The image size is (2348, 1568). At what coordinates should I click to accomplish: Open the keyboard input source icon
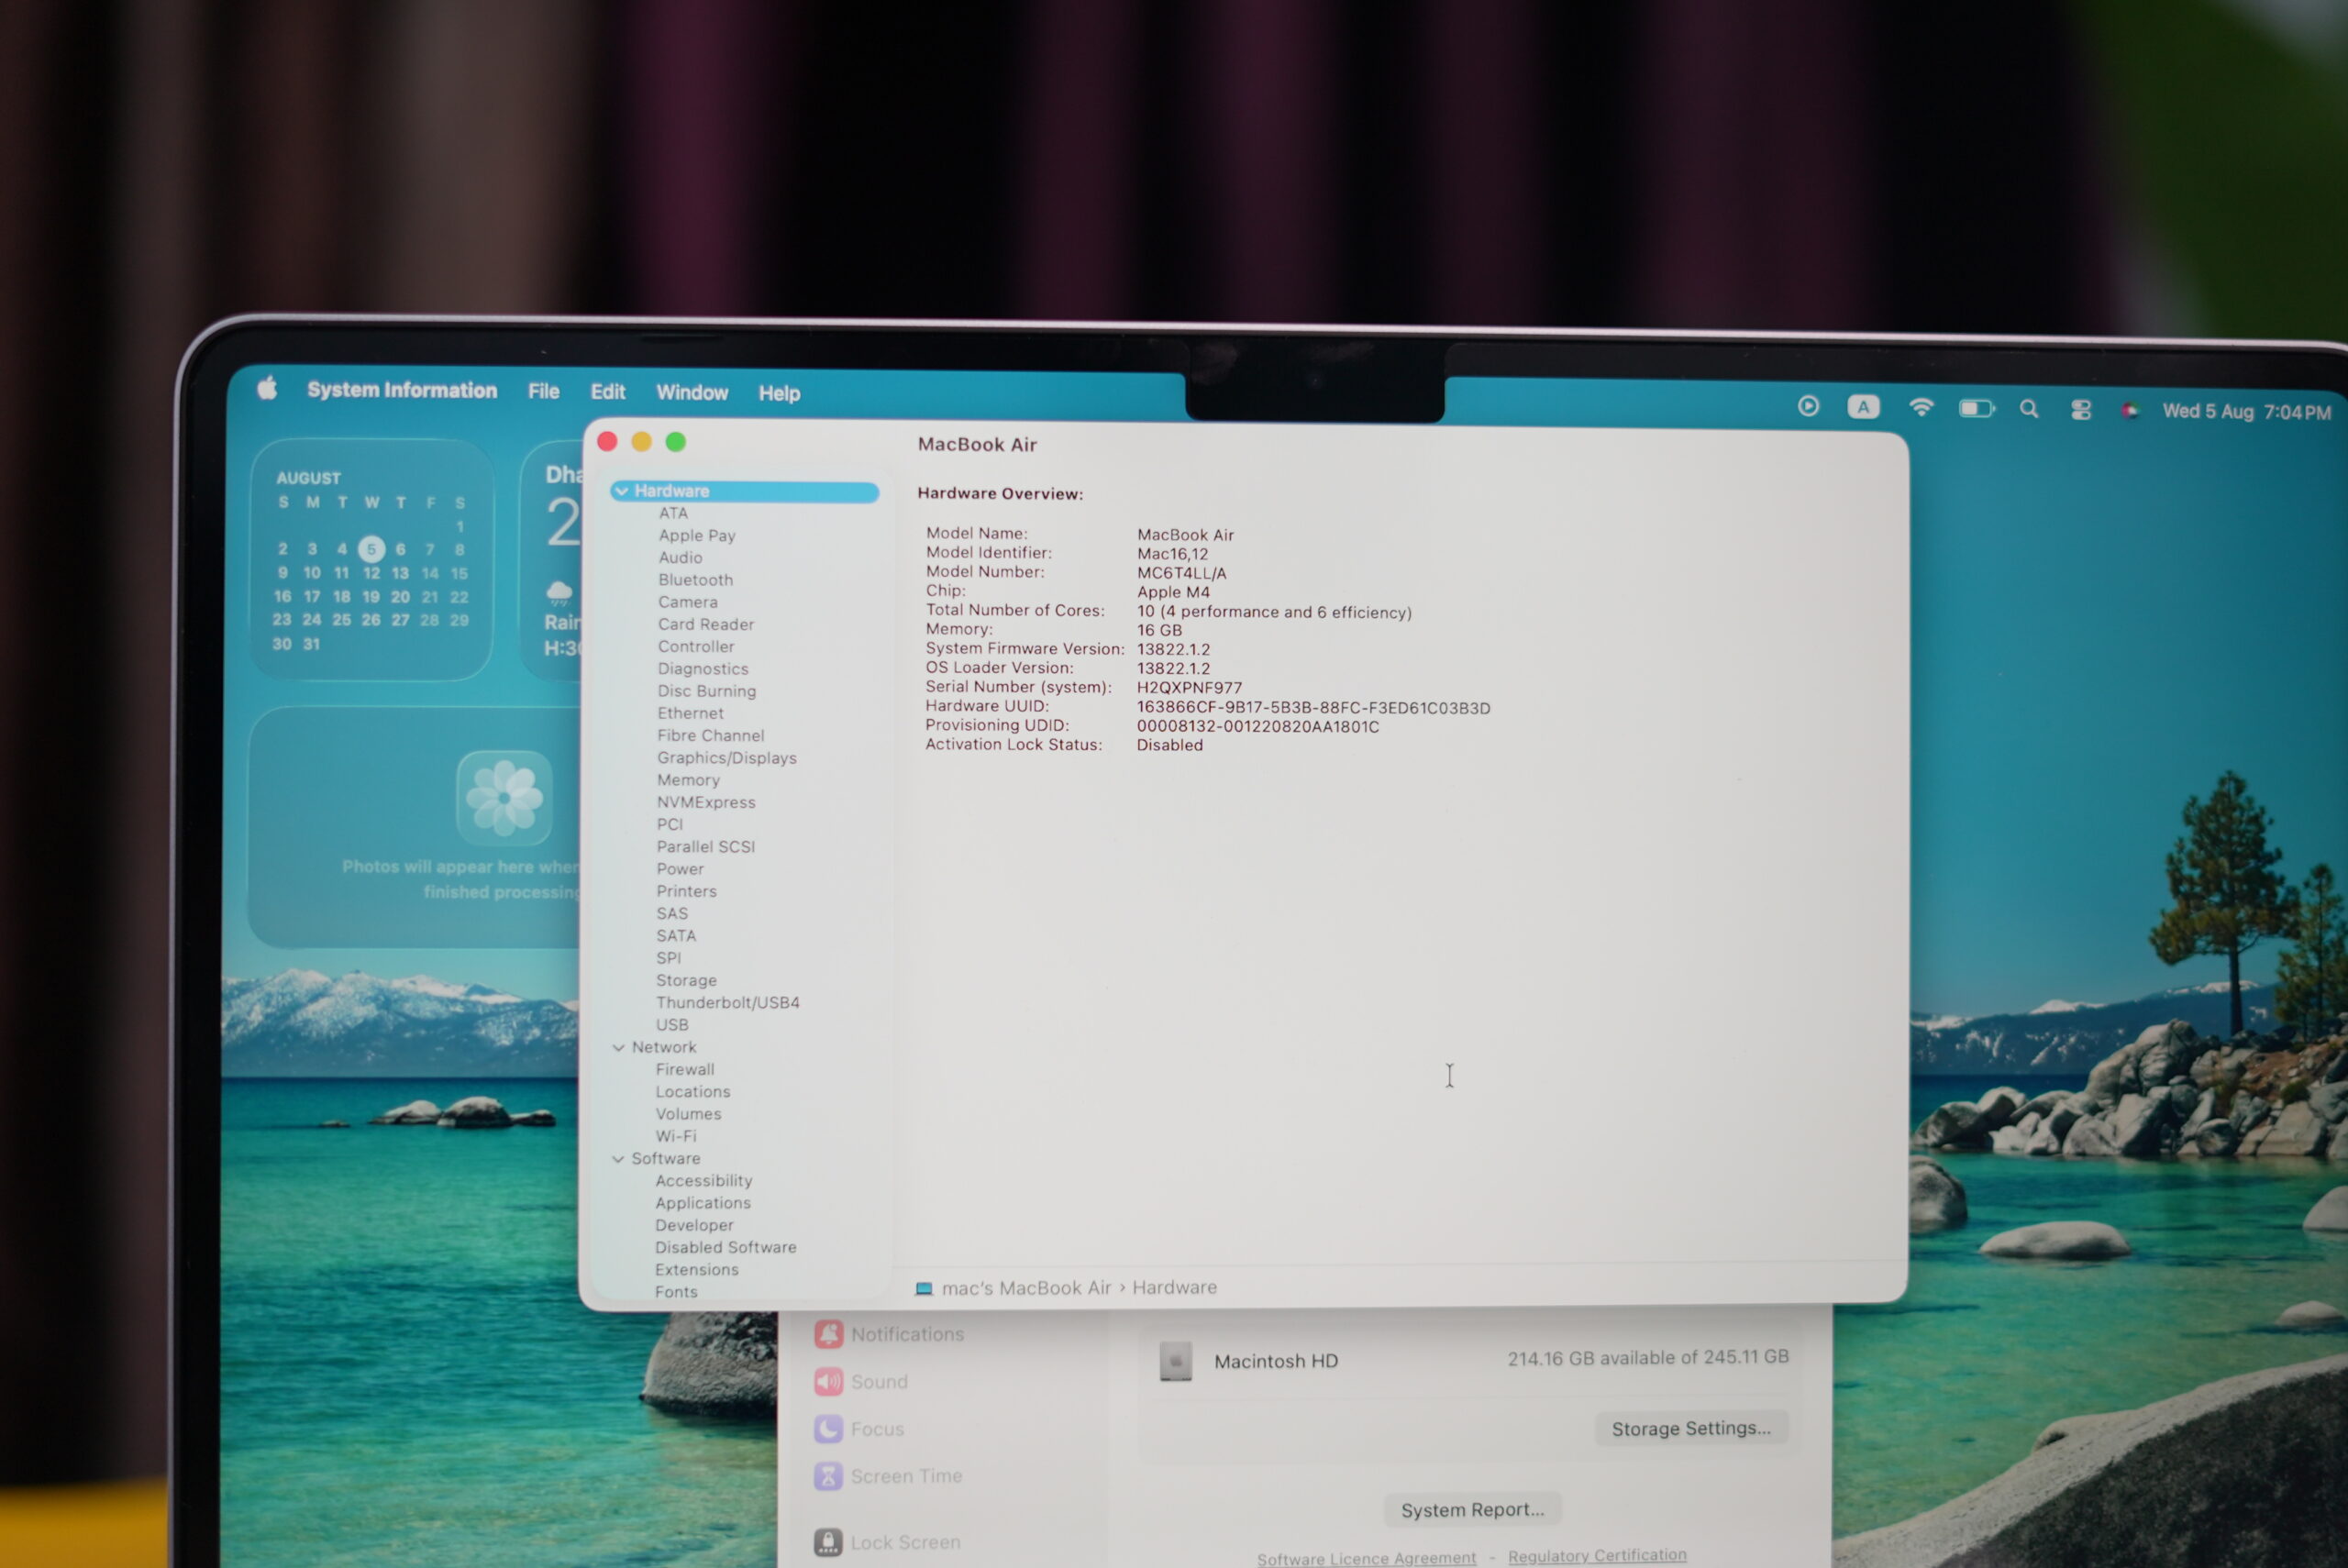(x=1863, y=407)
